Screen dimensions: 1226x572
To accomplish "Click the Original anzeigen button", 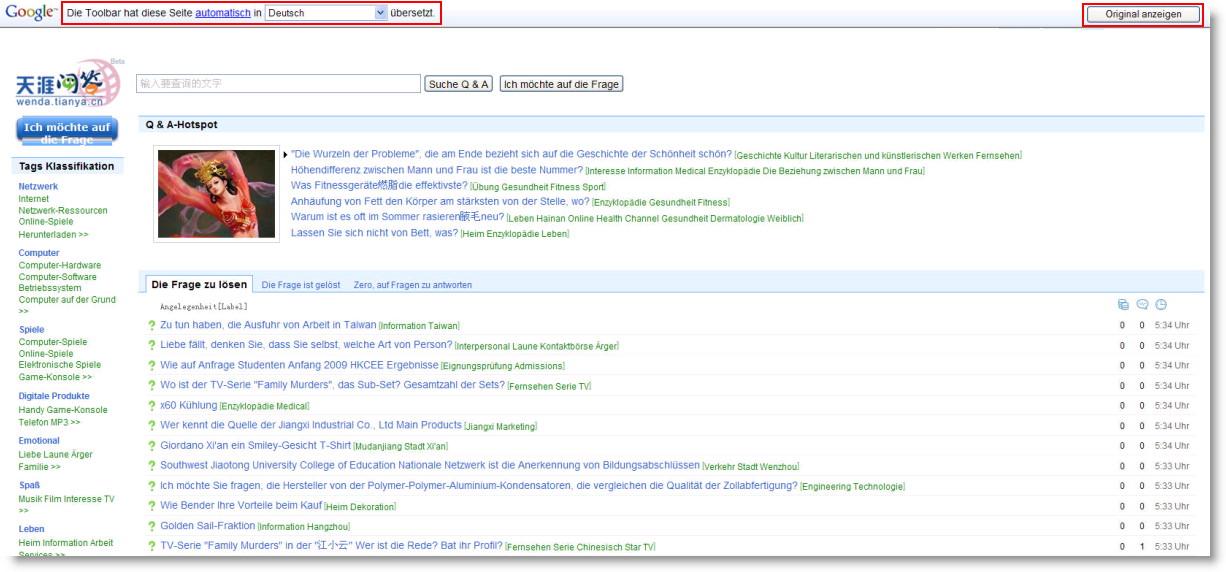I will [1143, 14].
